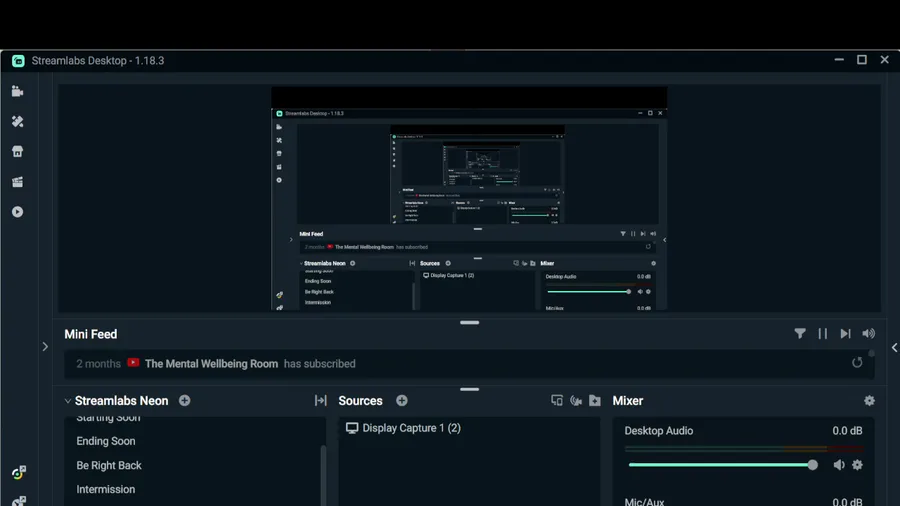This screenshot has height=506, width=900.
Task: Open the App Store icon in sidebar
Action: click(17, 151)
